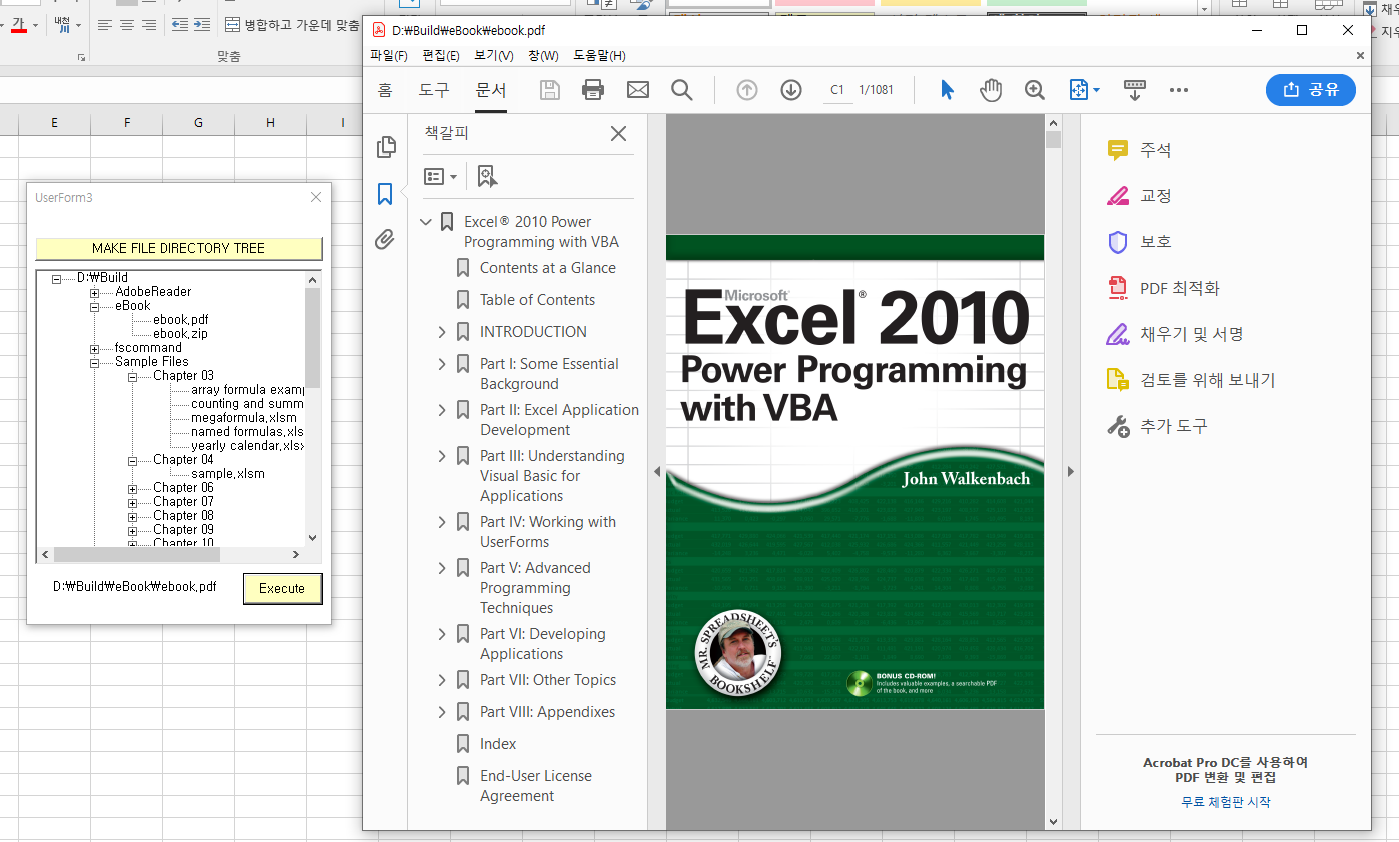Expand Part I: Some Essential Background bookmark
Screen dimensions: 1399x842
point(442,364)
